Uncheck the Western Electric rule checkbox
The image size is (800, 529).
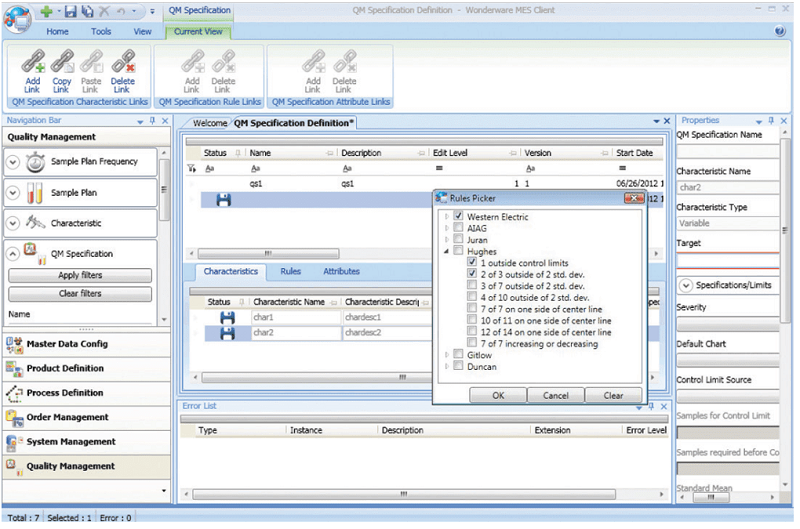459,217
